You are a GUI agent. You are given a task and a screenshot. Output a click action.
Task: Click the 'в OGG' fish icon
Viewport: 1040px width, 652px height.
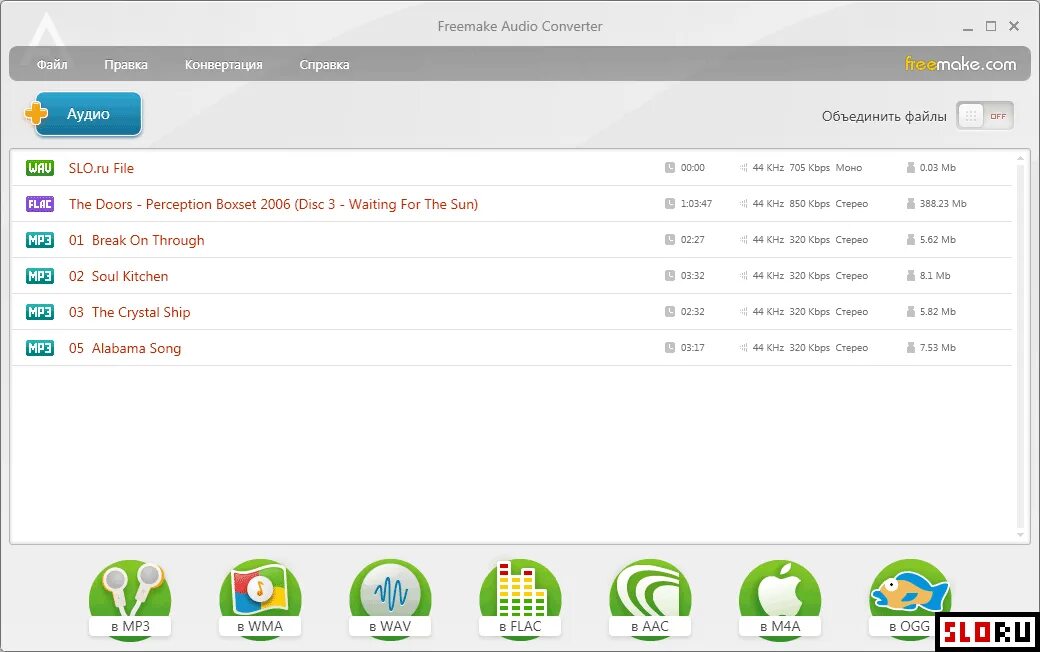point(910,599)
